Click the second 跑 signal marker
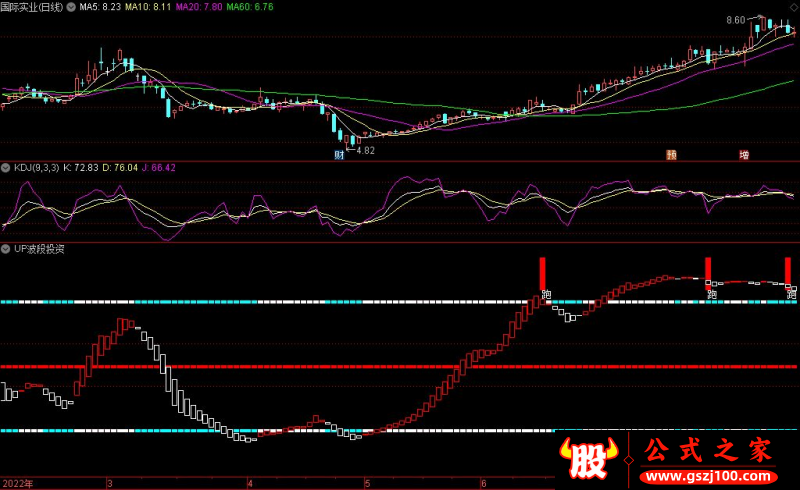 click(x=712, y=294)
